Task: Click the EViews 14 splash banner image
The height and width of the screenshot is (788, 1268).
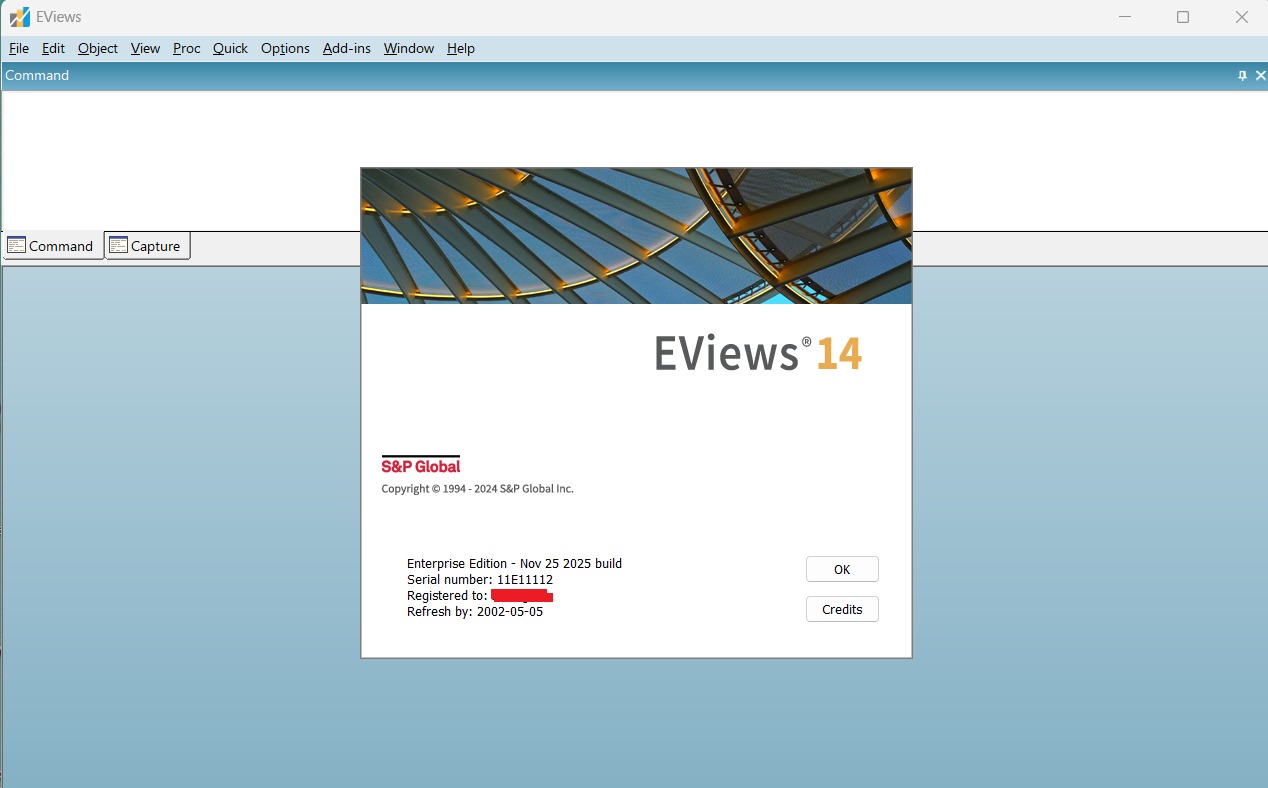Action: pyautogui.click(x=636, y=236)
